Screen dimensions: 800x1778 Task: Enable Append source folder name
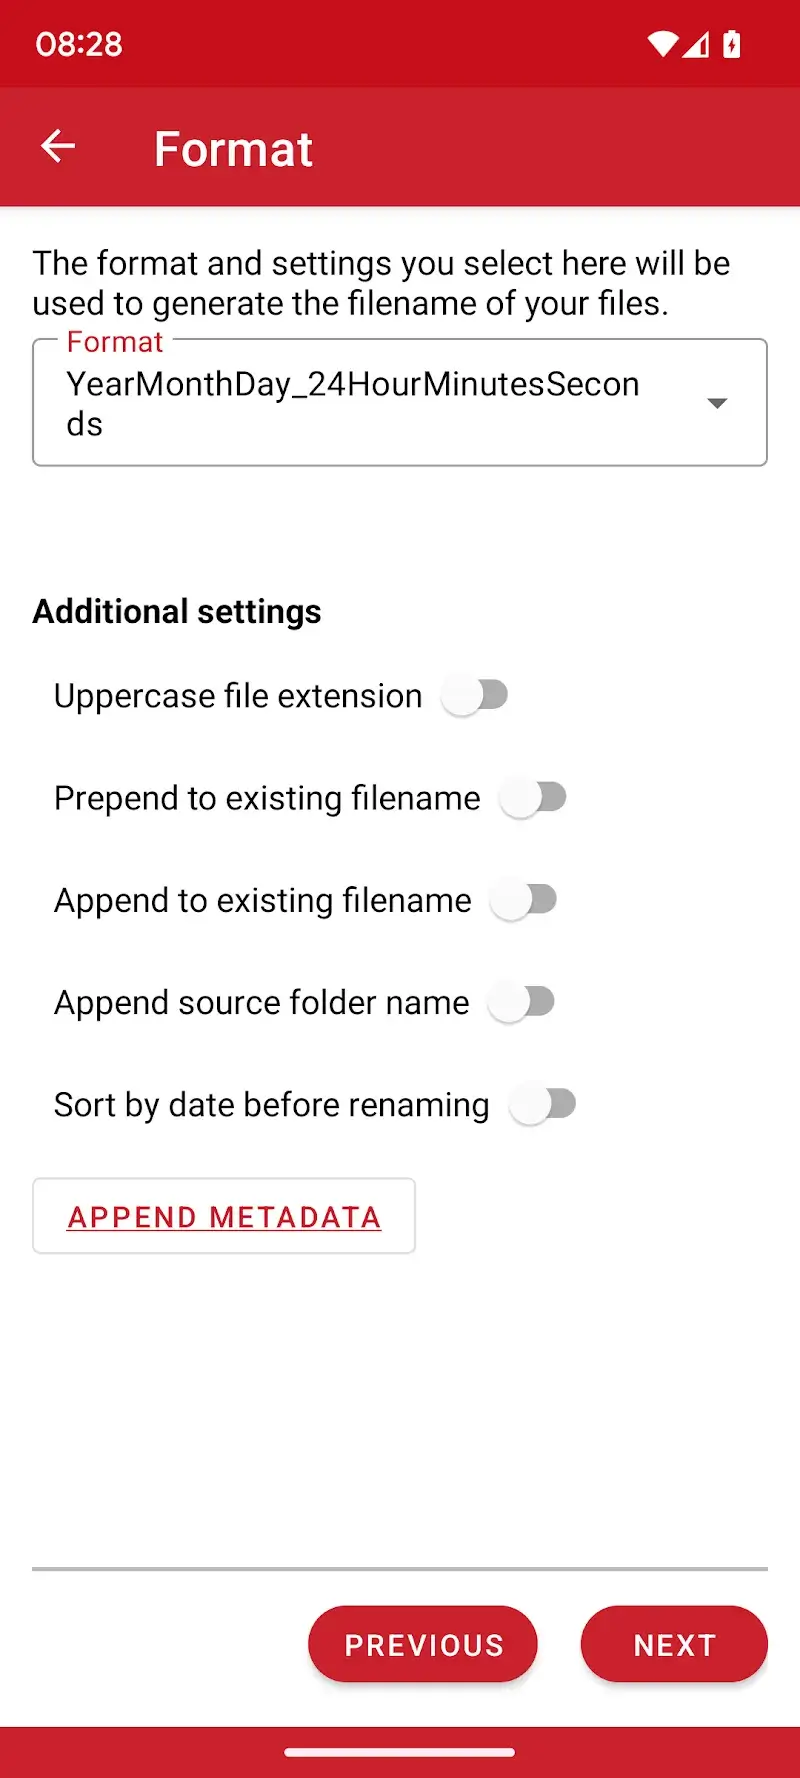point(522,1002)
